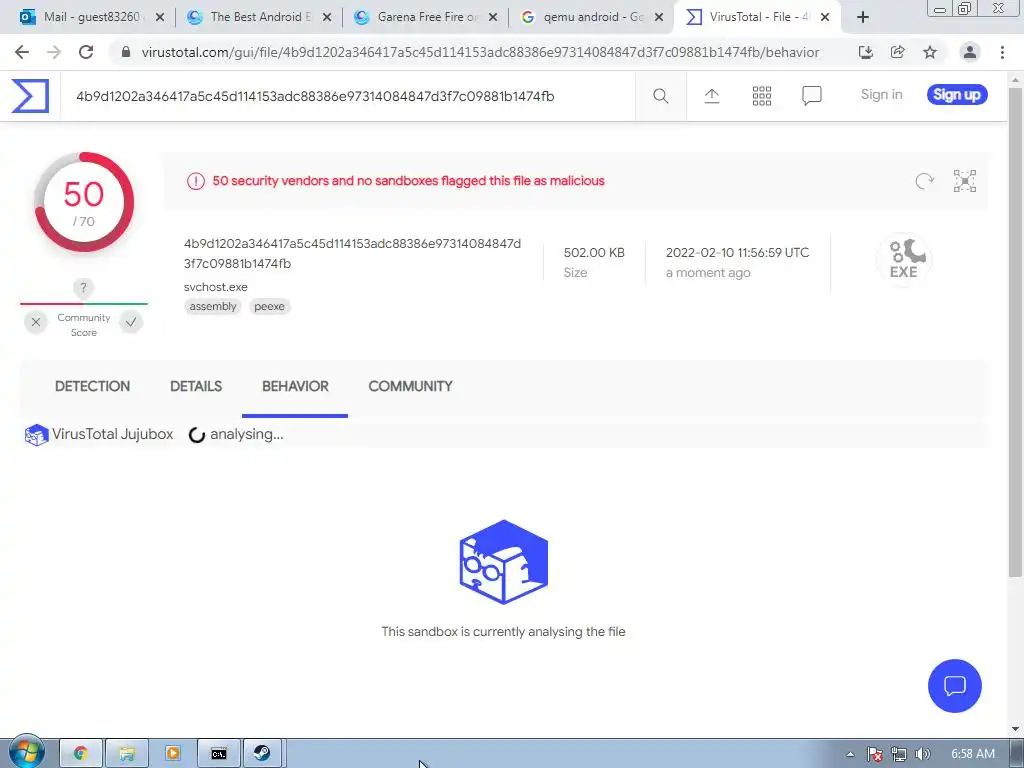Click the 50 / 70 detection score gauge

coord(84,202)
